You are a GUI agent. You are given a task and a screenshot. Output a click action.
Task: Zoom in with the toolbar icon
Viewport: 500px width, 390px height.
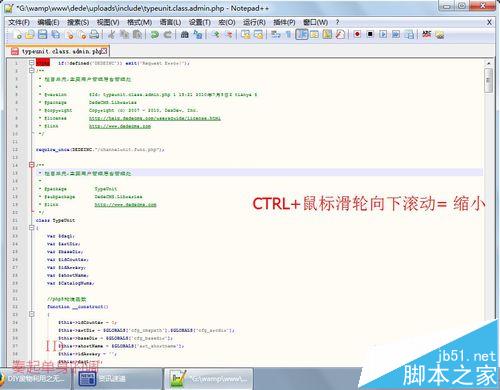point(216,34)
